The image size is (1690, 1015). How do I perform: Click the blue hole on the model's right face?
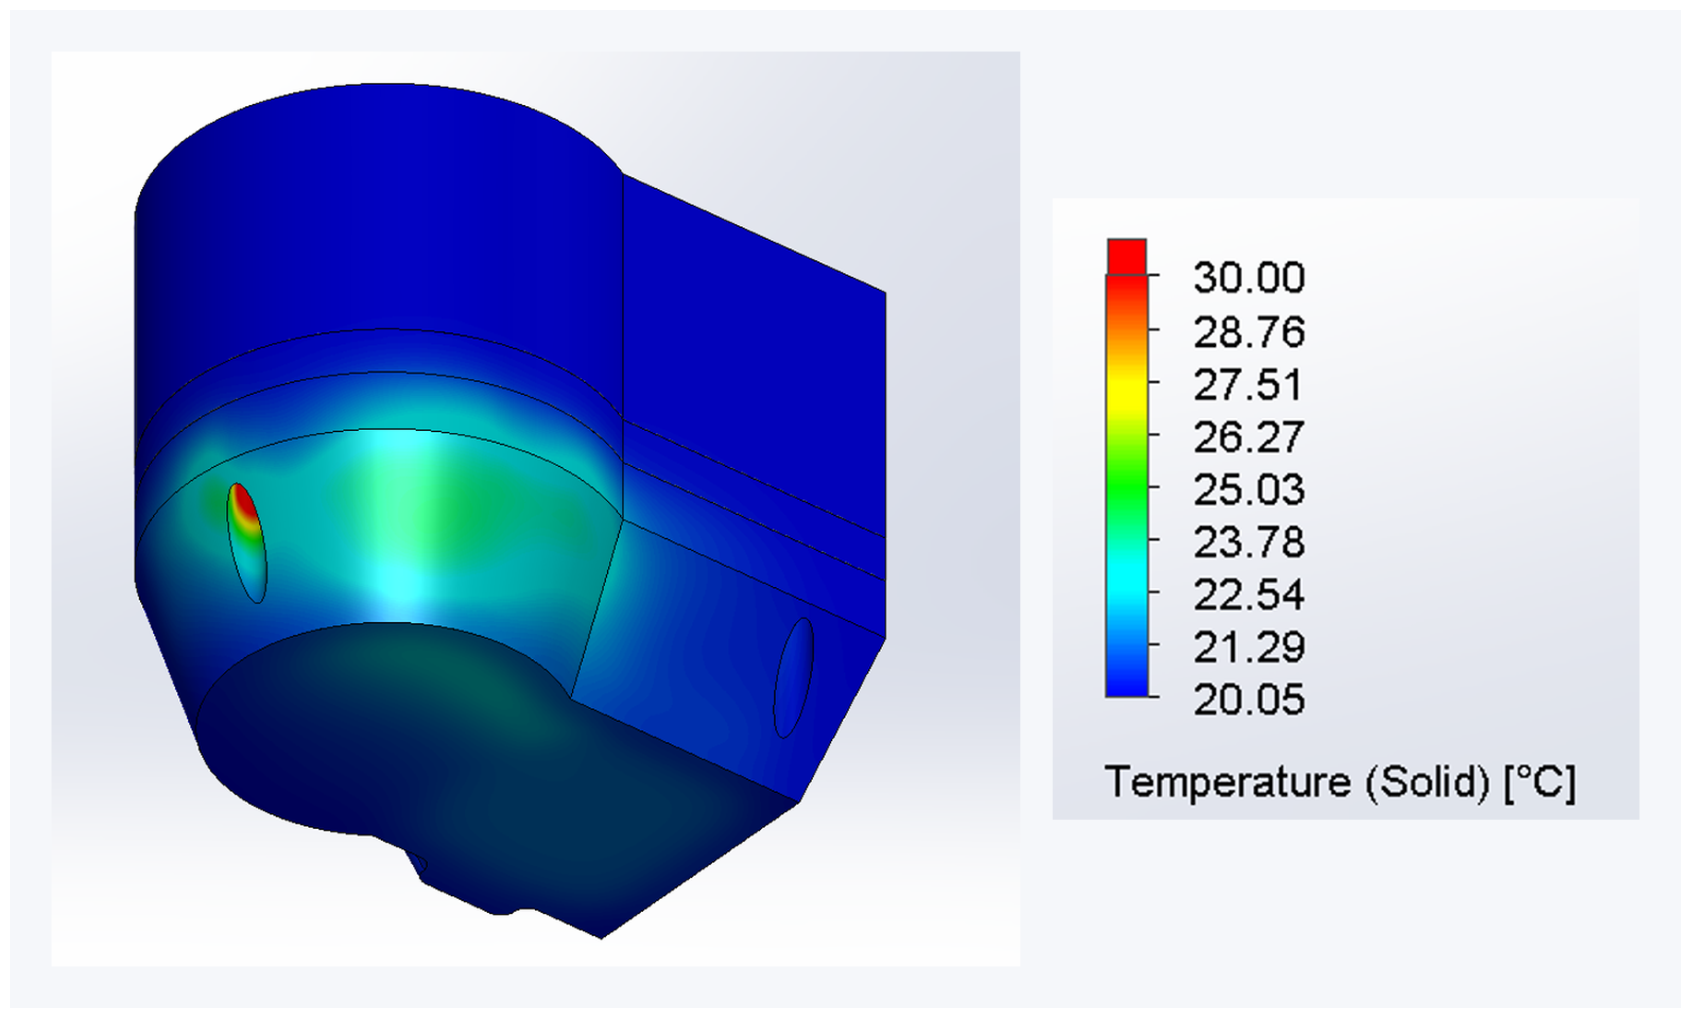pyautogui.click(x=794, y=677)
